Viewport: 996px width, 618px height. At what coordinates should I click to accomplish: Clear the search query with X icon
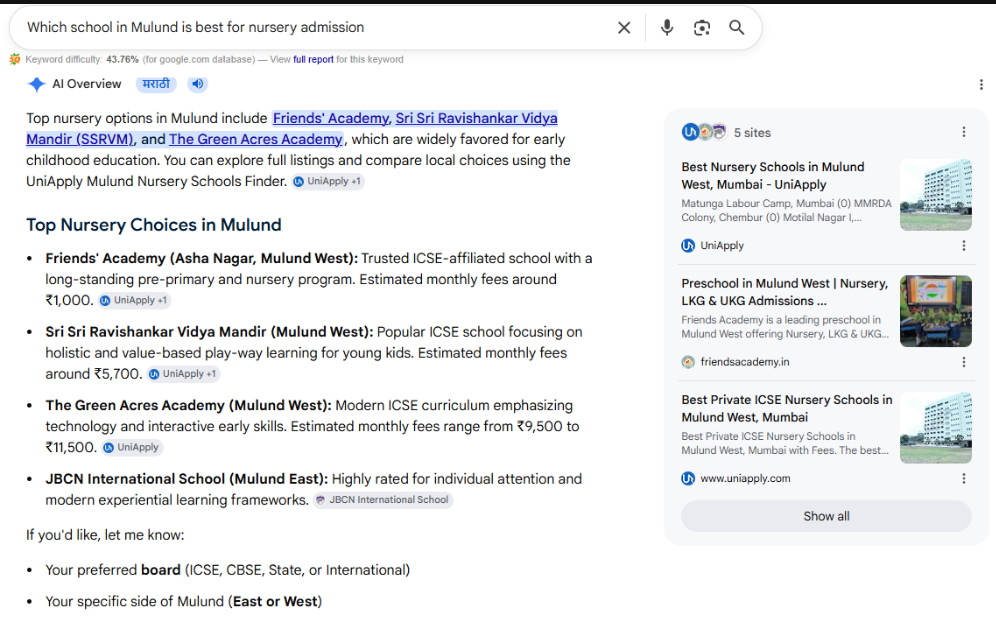pyautogui.click(x=624, y=27)
